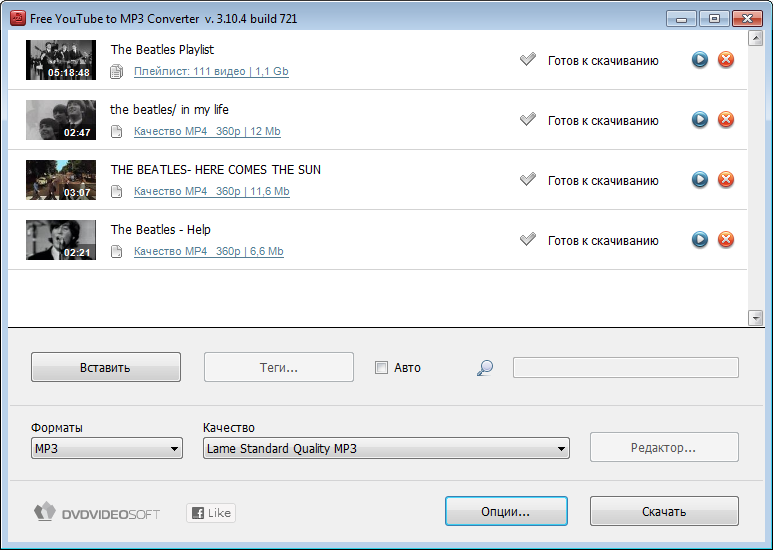
Task: Open The Beatles Playlist thumbnail 05:18:48
Action: point(61,60)
